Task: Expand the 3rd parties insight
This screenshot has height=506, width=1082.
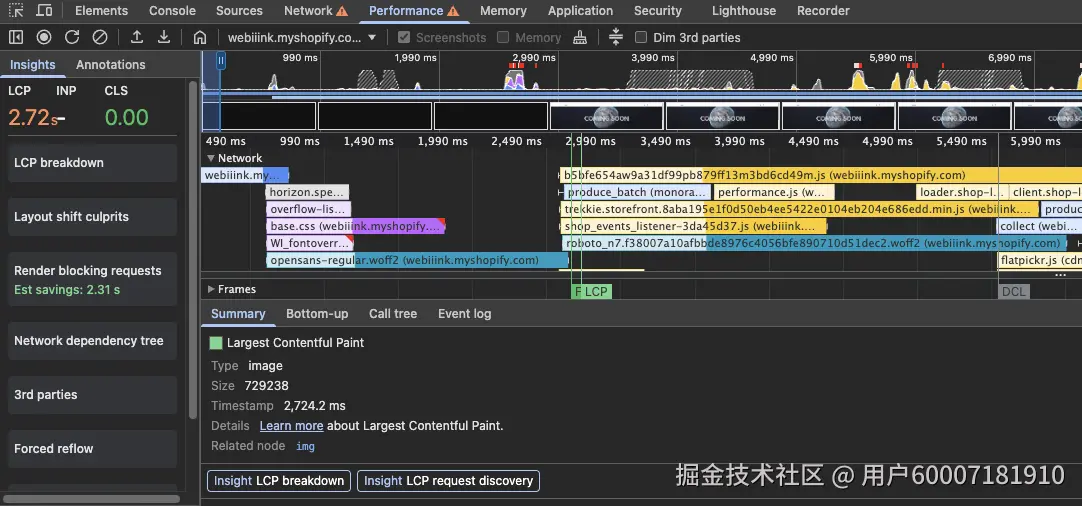Action: pyautogui.click(x=92, y=395)
